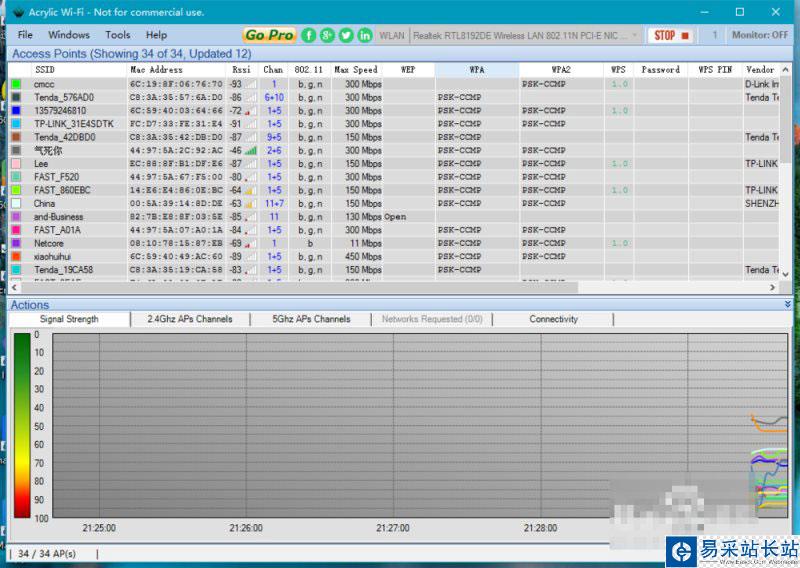Sort by Rssi column header
The height and width of the screenshot is (568, 800).
tap(242, 69)
